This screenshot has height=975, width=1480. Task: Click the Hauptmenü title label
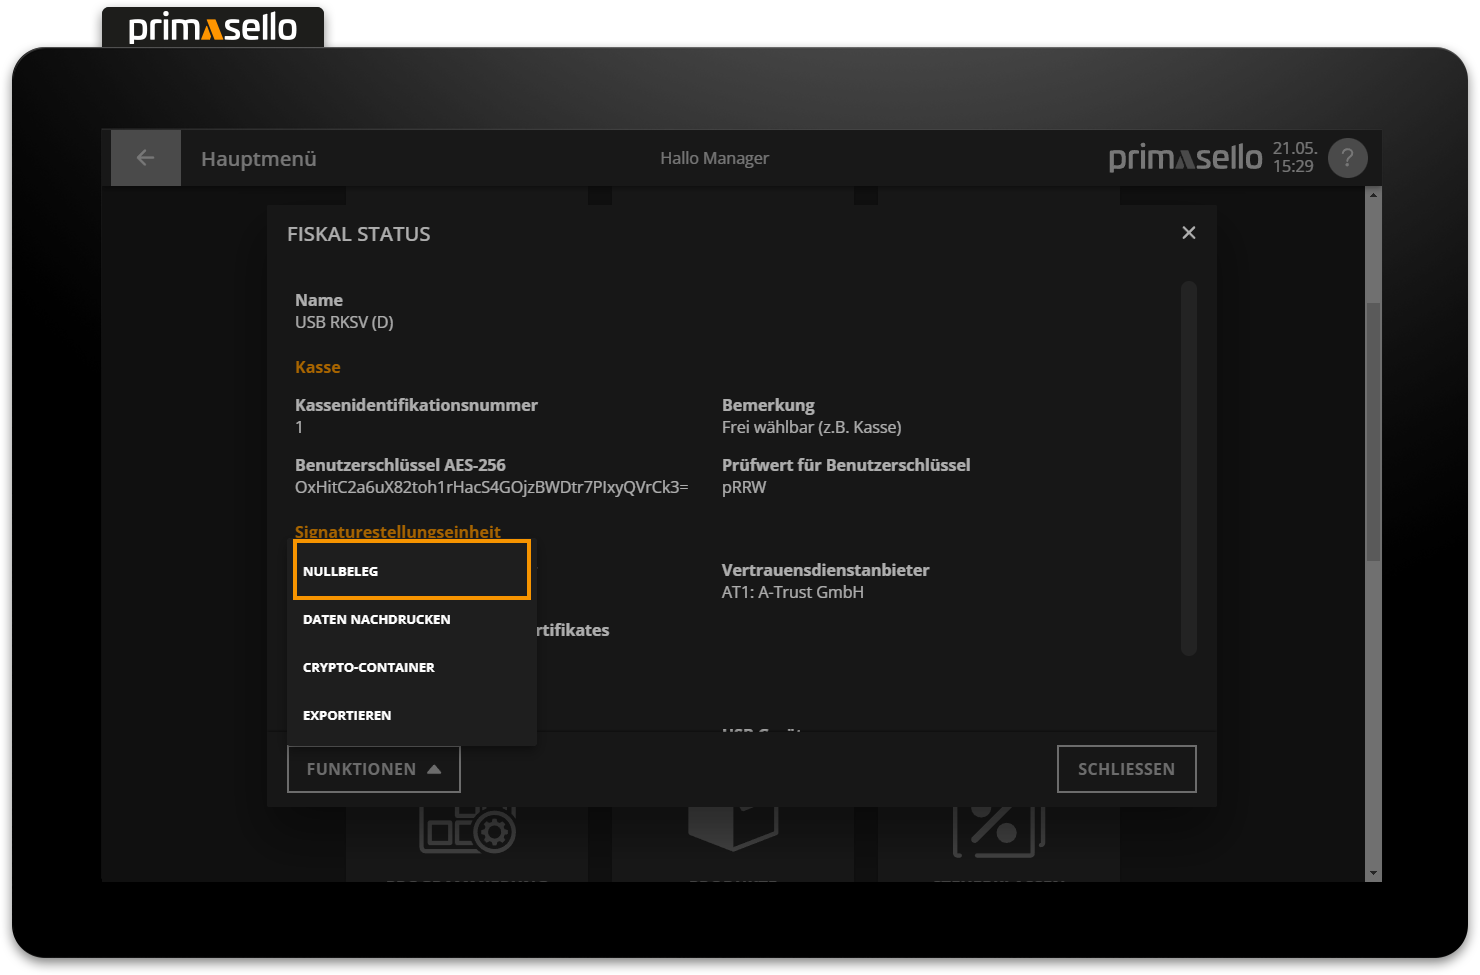click(259, 159)
